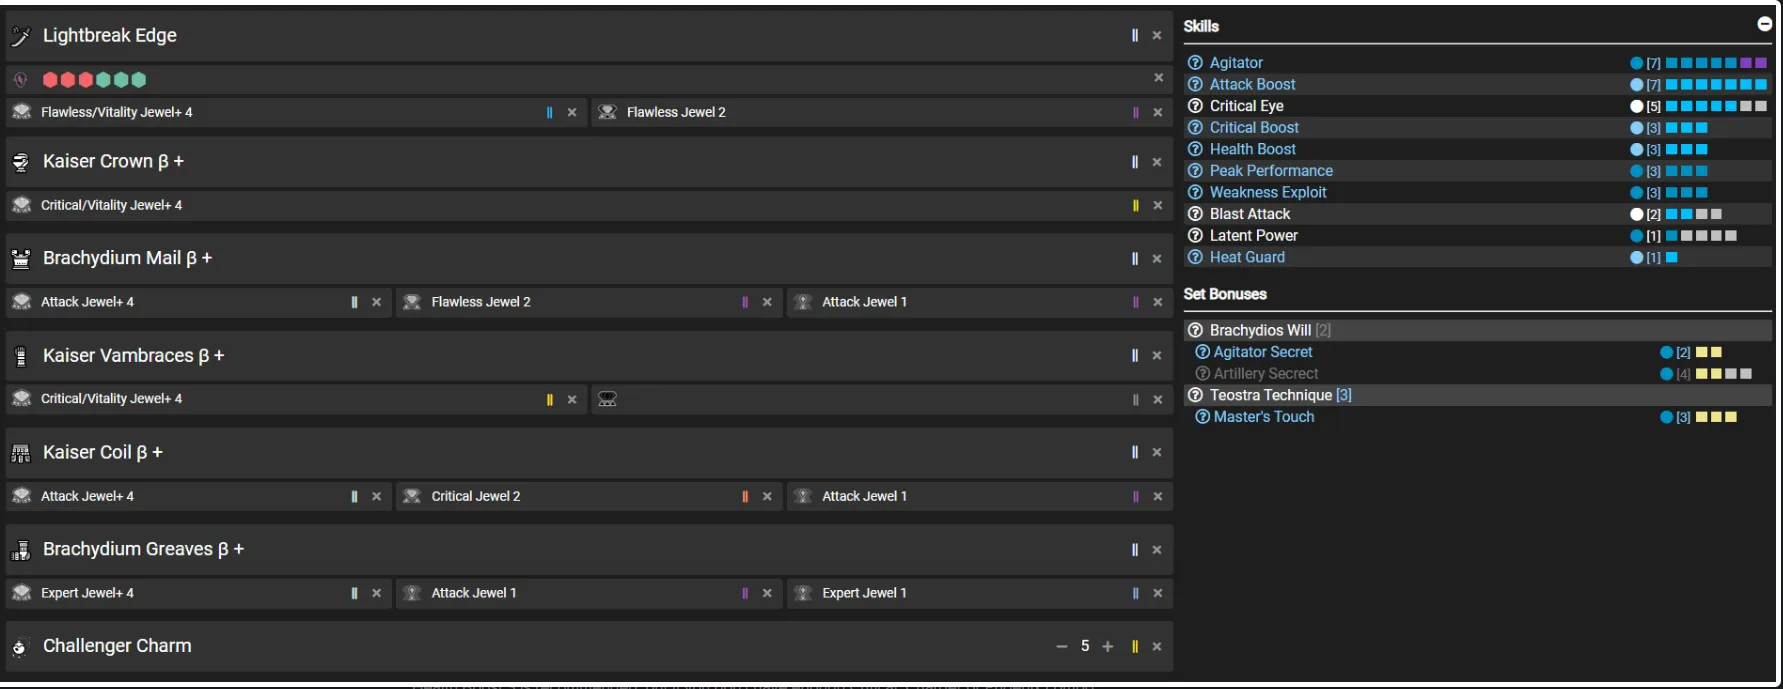1783x689 pixels.
Task: Open the Weakness Exploit help icon
Action: click(1195, 192)
